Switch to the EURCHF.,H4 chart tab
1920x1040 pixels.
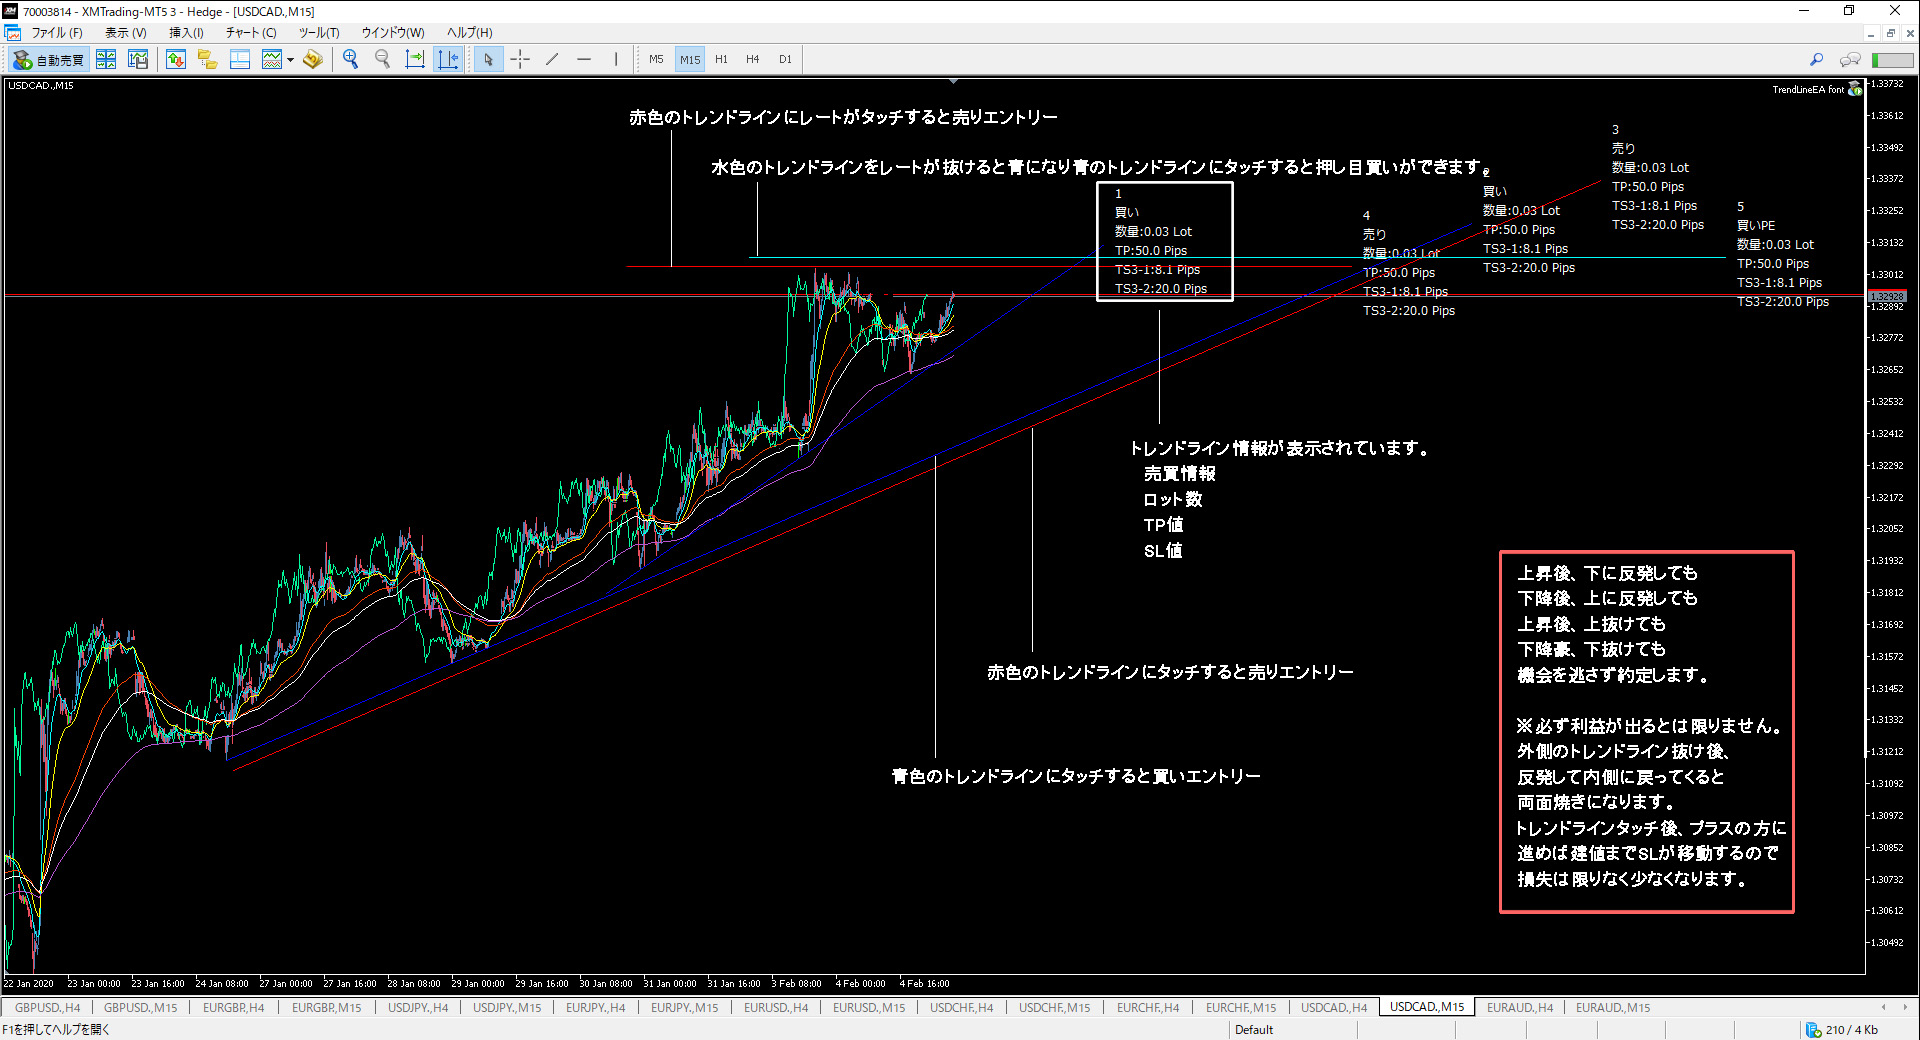click(x=1147, y=1007)
